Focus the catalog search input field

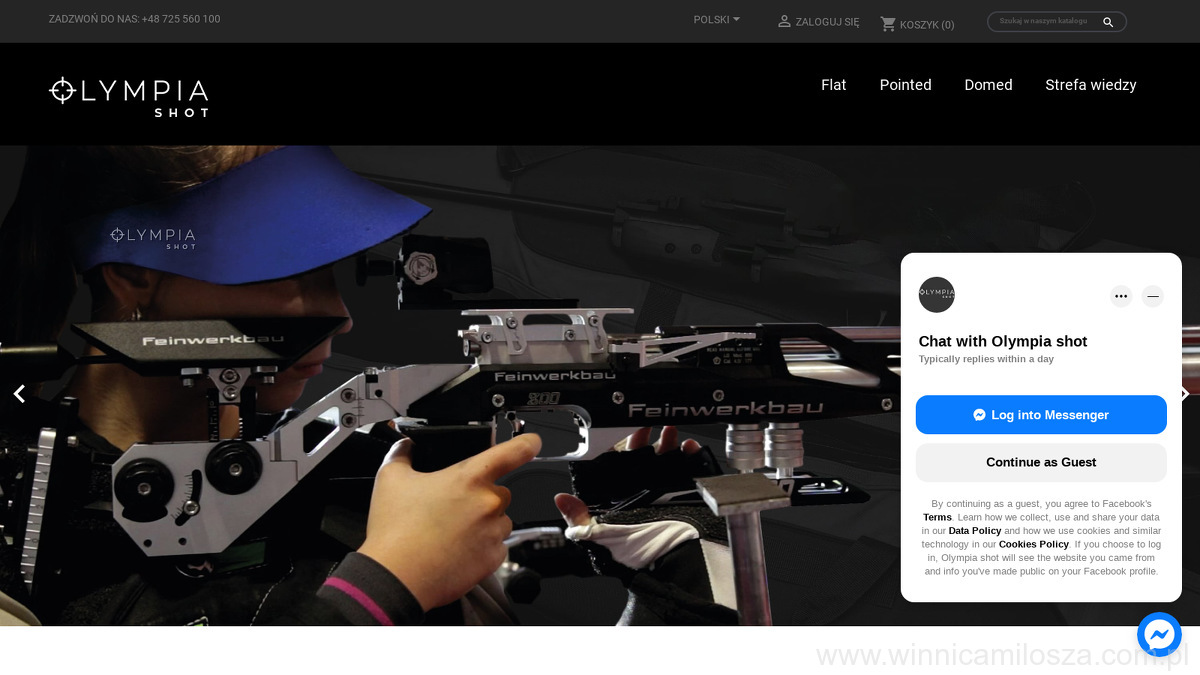1045,21
